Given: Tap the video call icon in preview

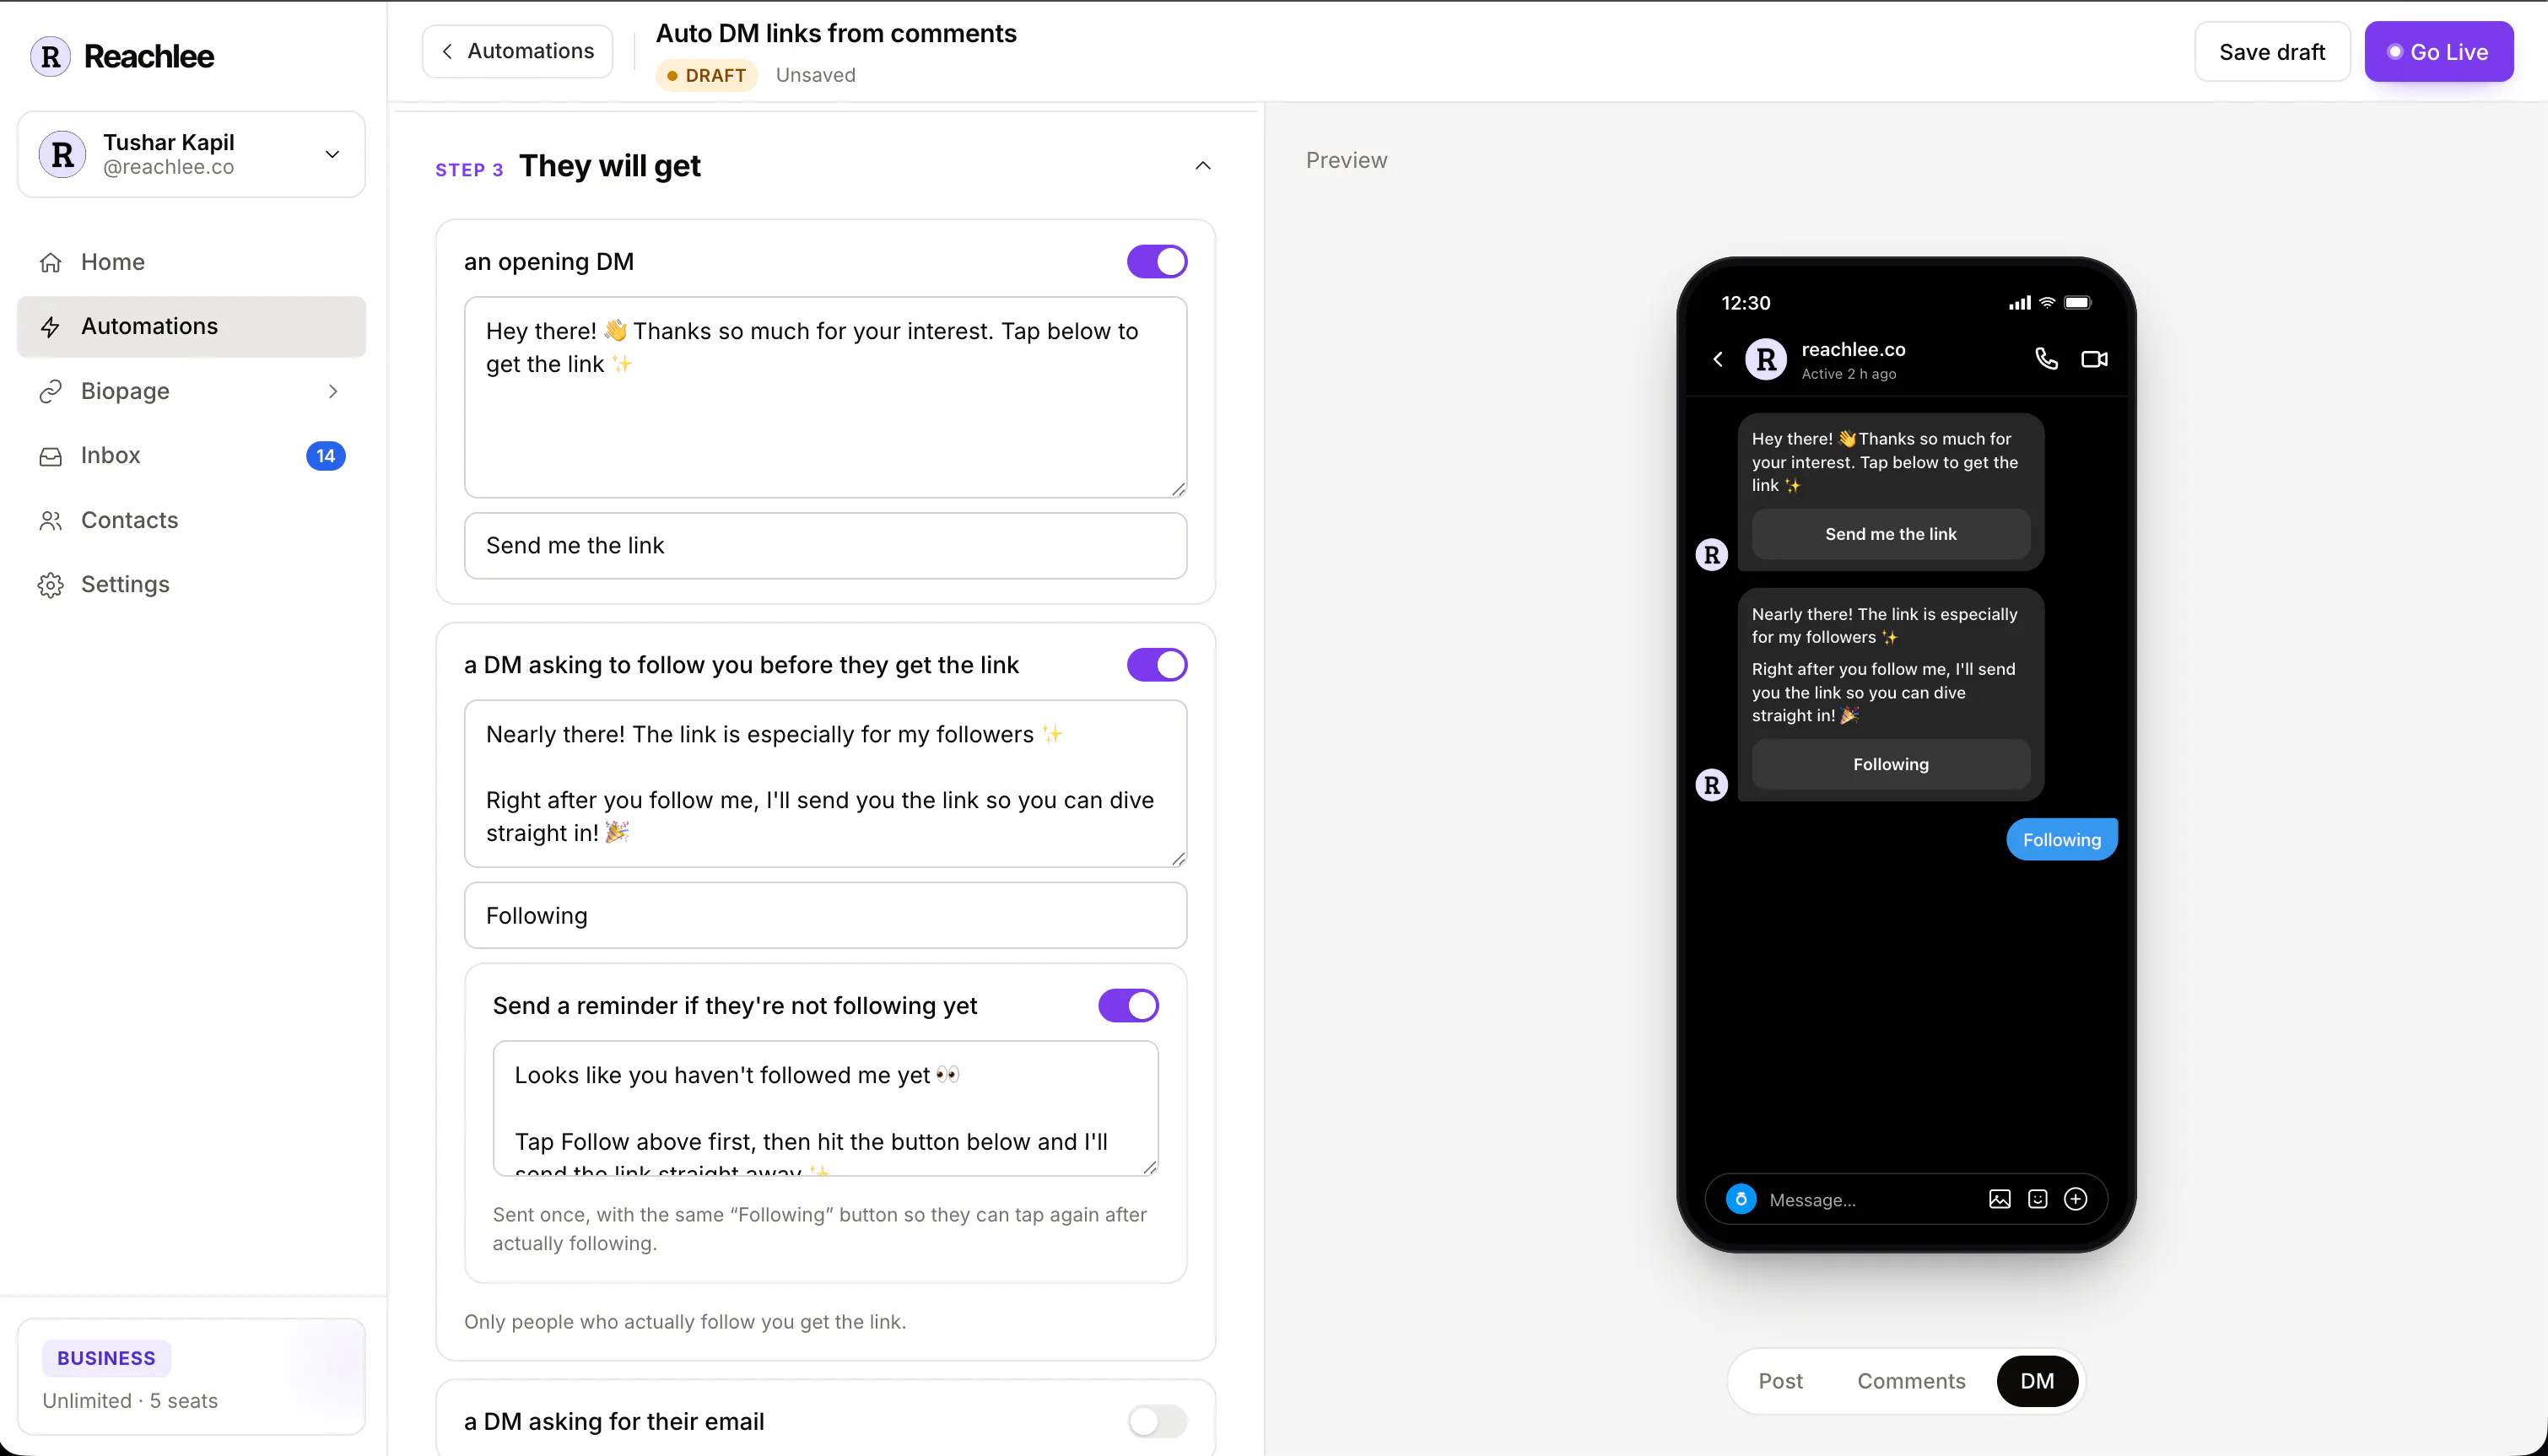Looking at the screenshot, I should click(2094, 358).
